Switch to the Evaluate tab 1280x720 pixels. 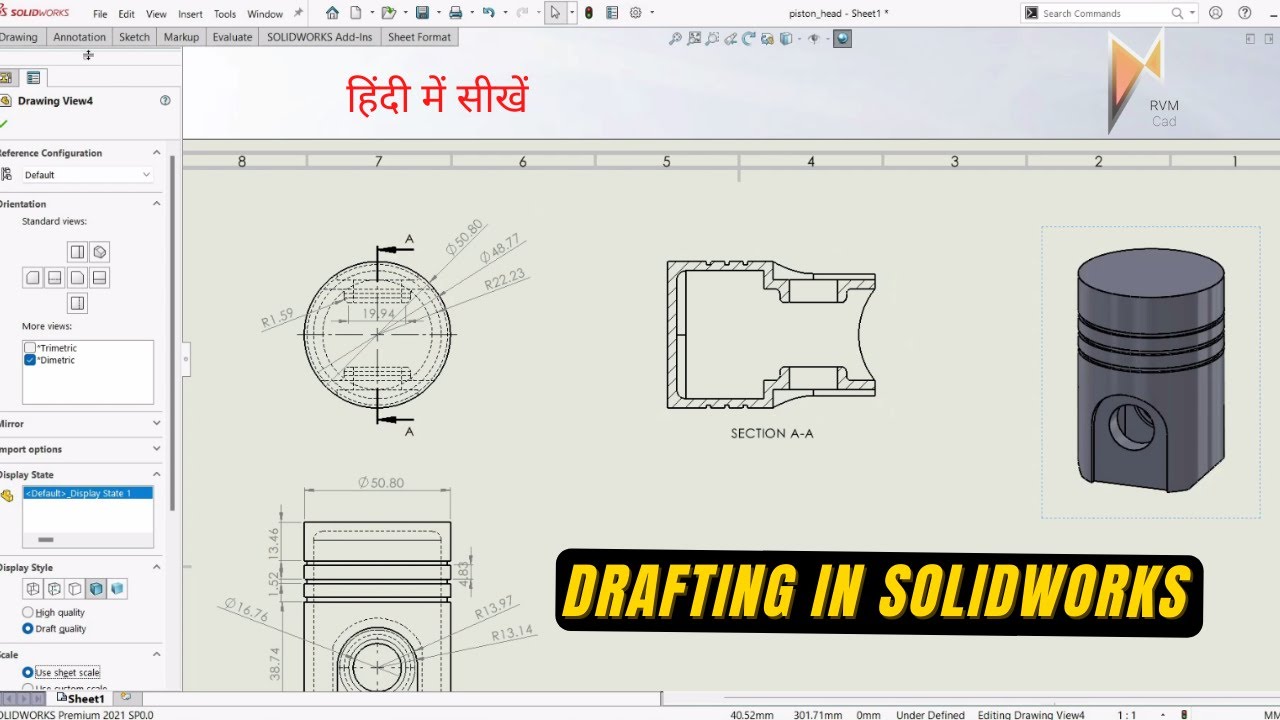[x=232, y=37]
